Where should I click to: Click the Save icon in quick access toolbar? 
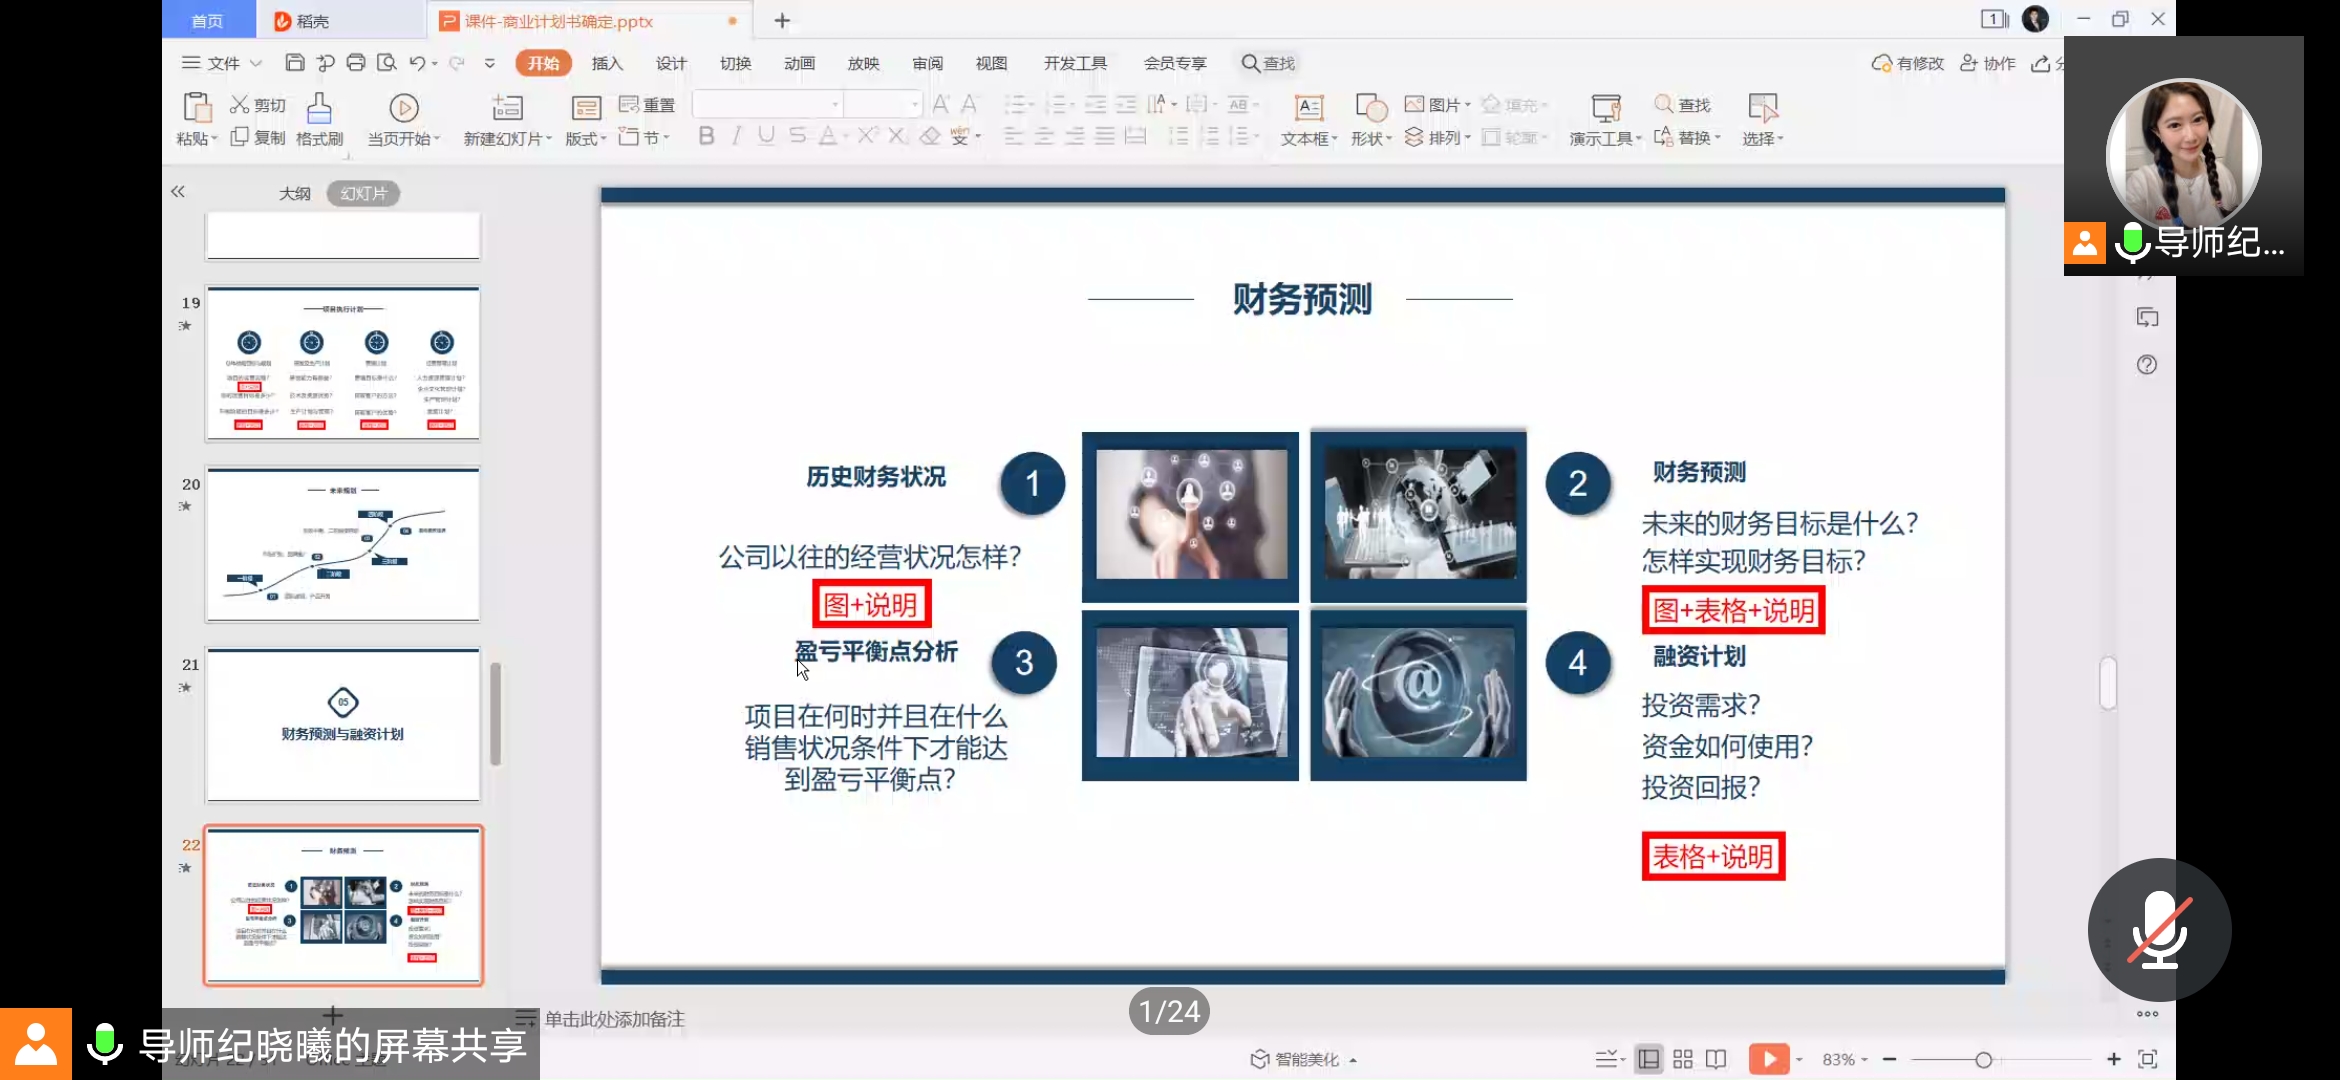coord(294,63)
